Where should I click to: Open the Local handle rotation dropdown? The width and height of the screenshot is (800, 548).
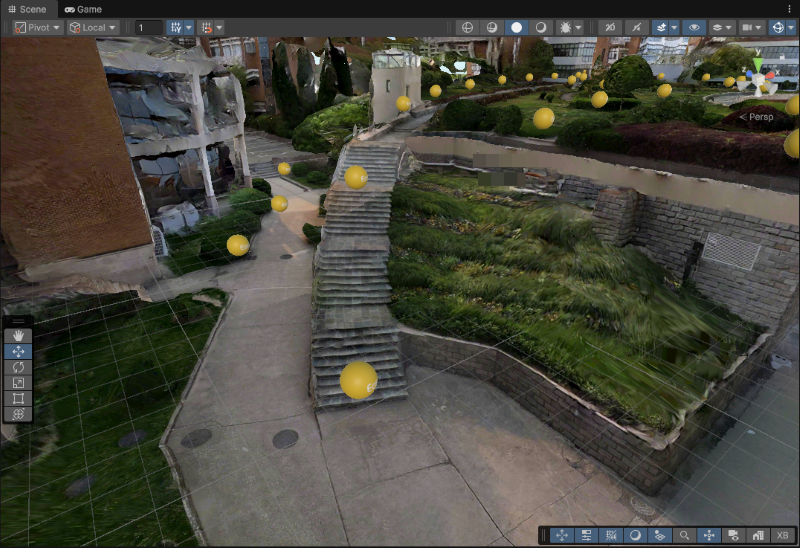(x=92, y=27)
